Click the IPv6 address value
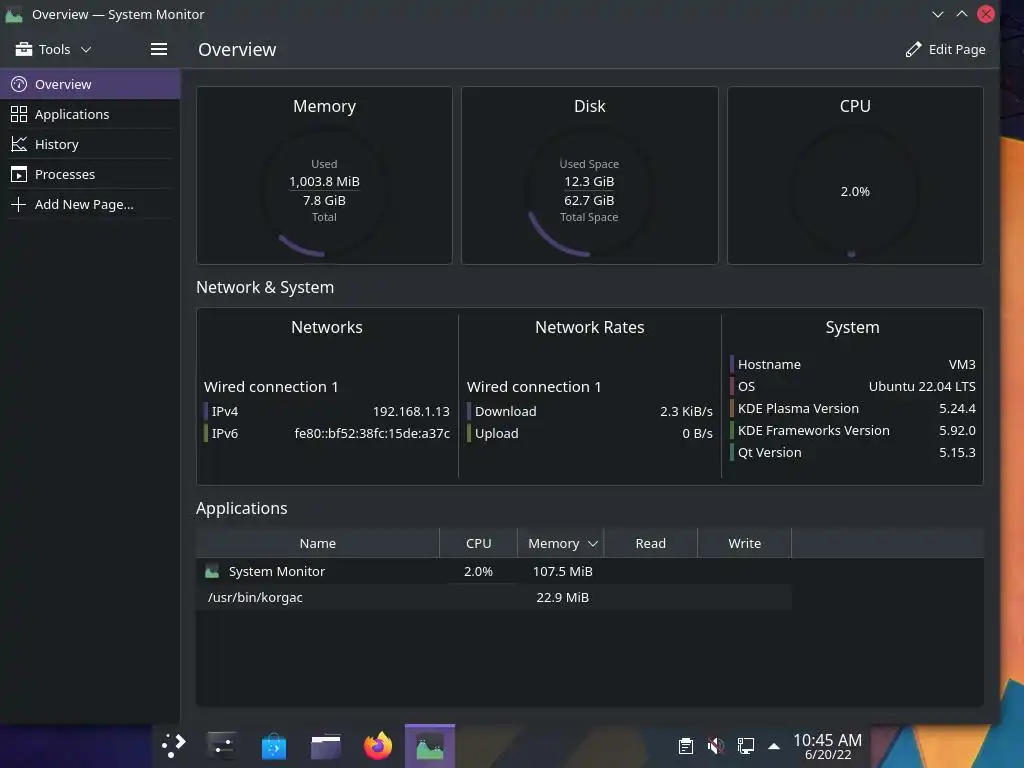 (x=372, y=434)
